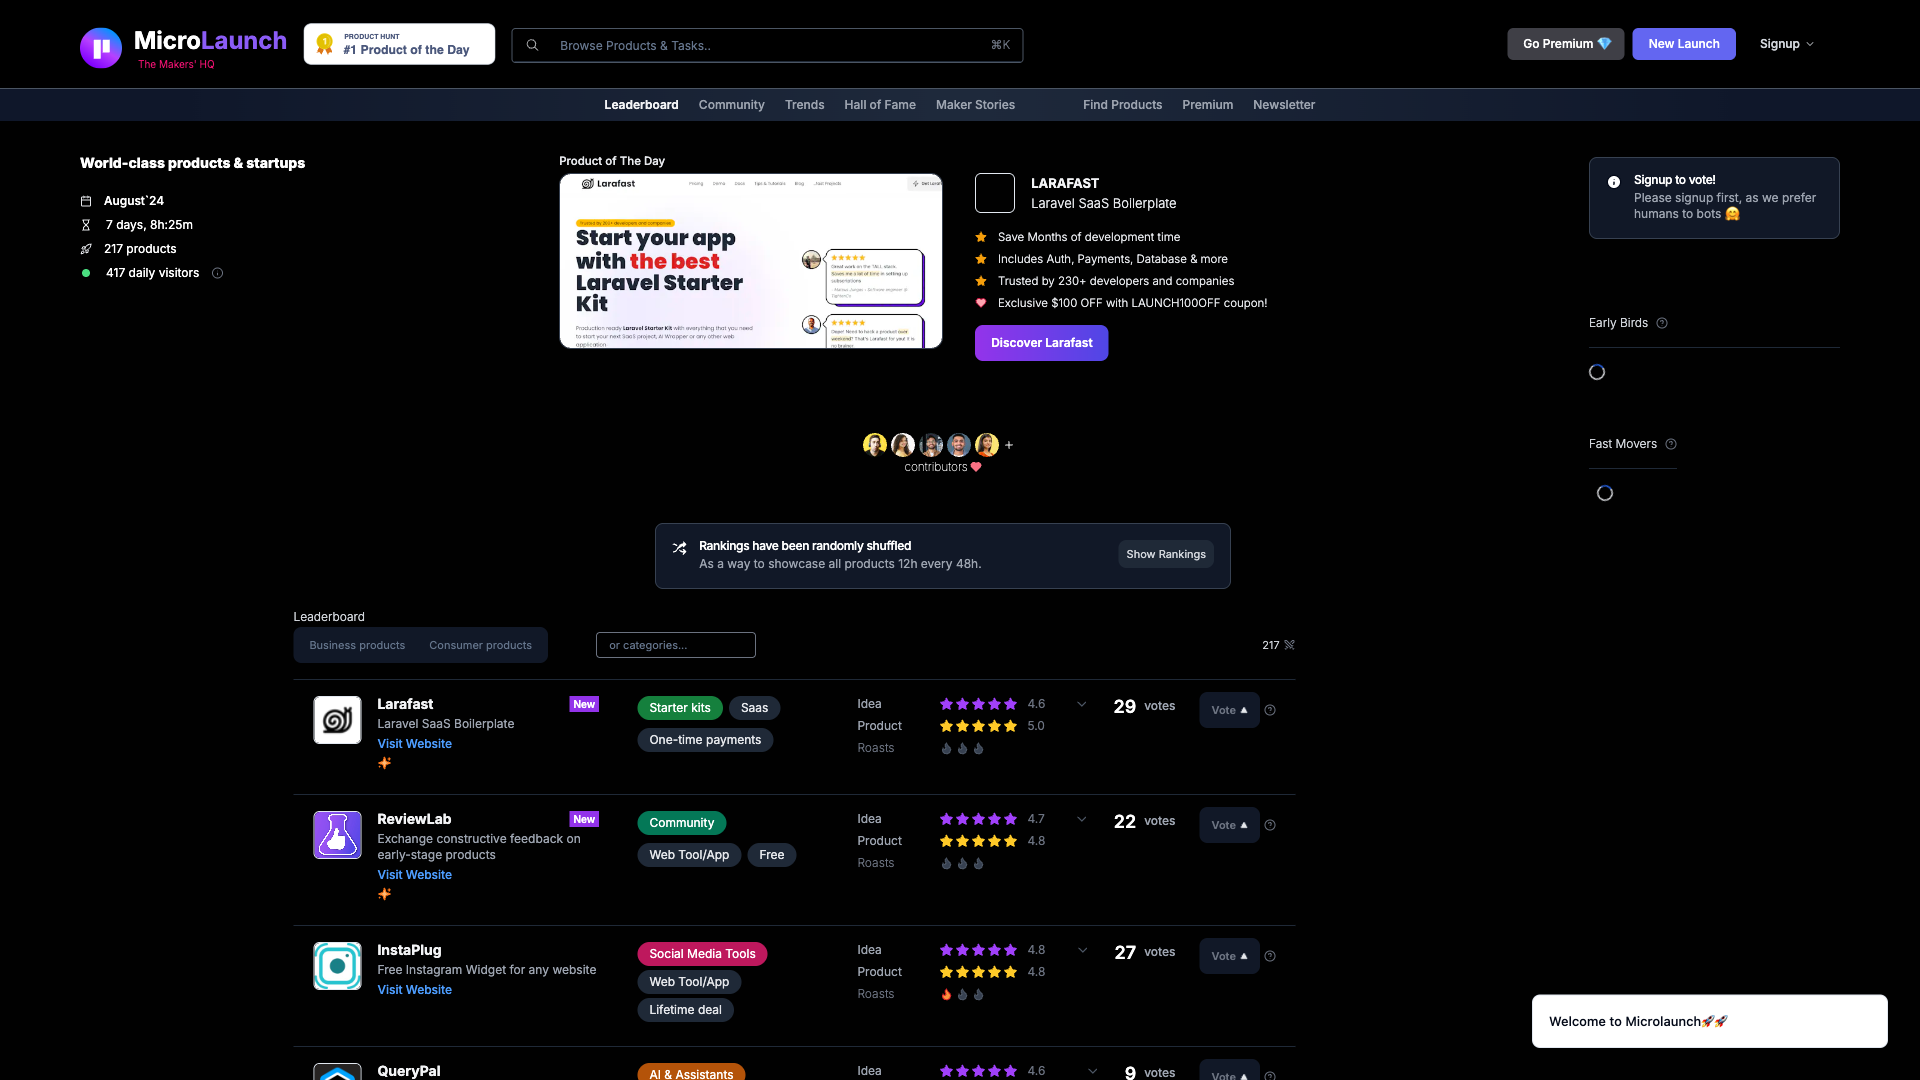This screenshot has width=1920, height=1080.
Task: Click the MicroLaunch logo icon
Action: [101, 47]
